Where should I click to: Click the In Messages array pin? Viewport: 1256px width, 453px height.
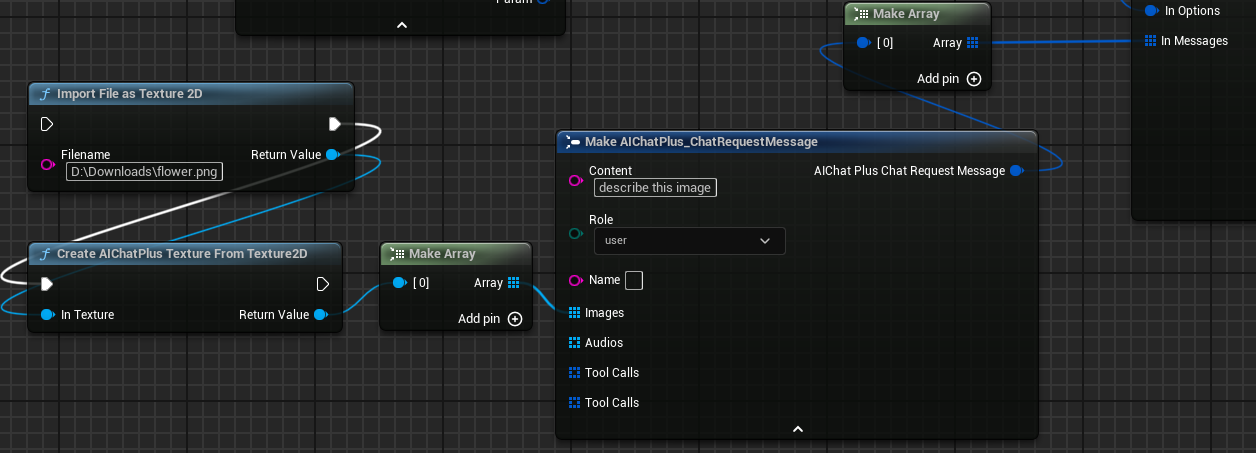[x=1151, y=41]
